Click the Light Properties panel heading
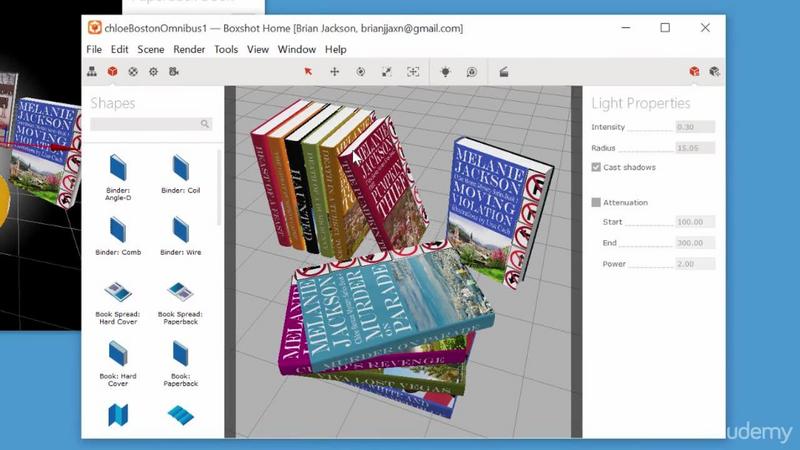The width and height of the screenshot is (800, 450). [641, 103]
